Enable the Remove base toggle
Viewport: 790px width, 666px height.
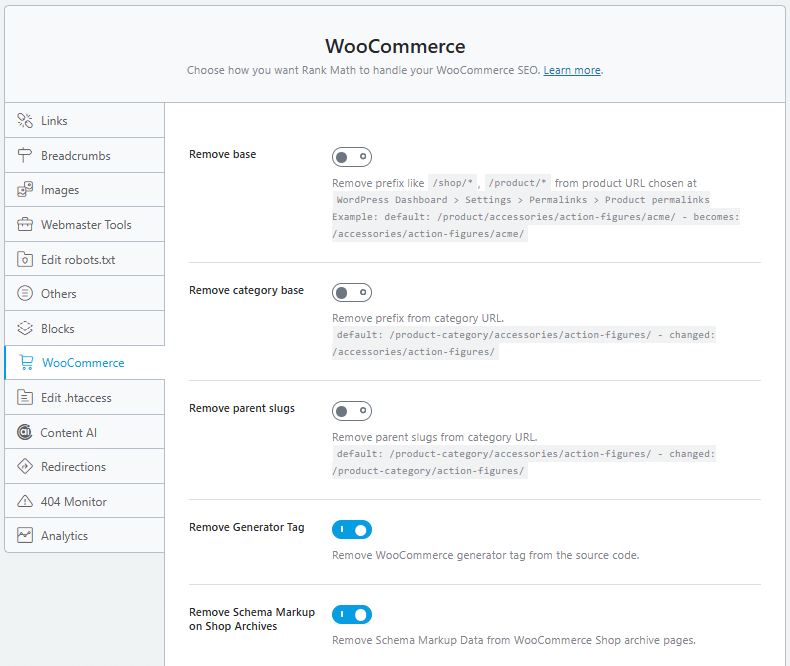(352, 157)
